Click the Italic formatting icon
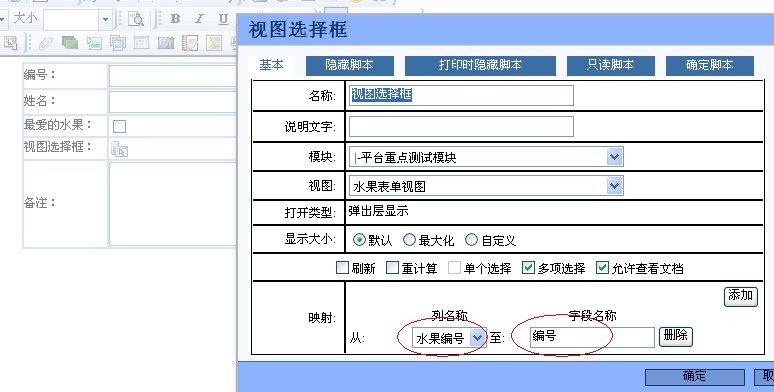The width and height of the screenshot is (774, 392). pyautogui.click(x=199, y=19)
